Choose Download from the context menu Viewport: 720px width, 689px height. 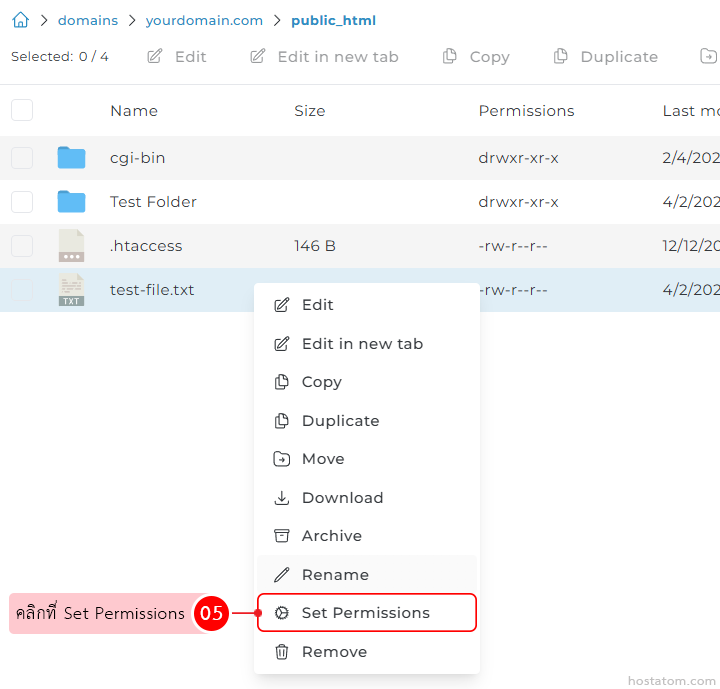pyautogui.click(x=342, y=498)
